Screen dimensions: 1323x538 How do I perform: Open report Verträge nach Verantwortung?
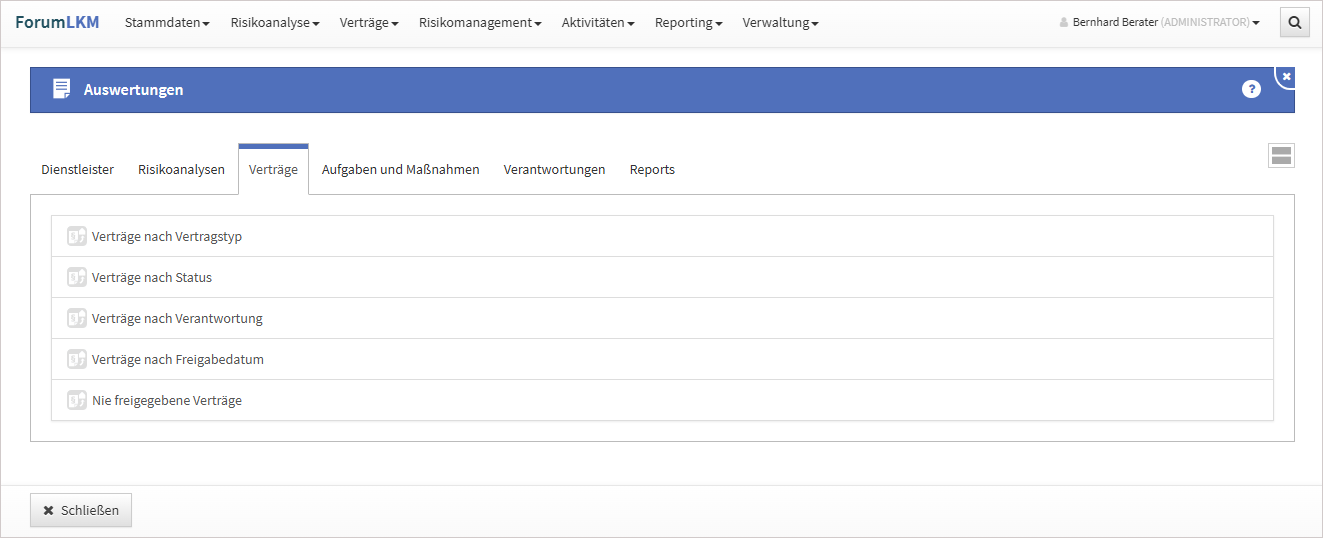point(662,318)
